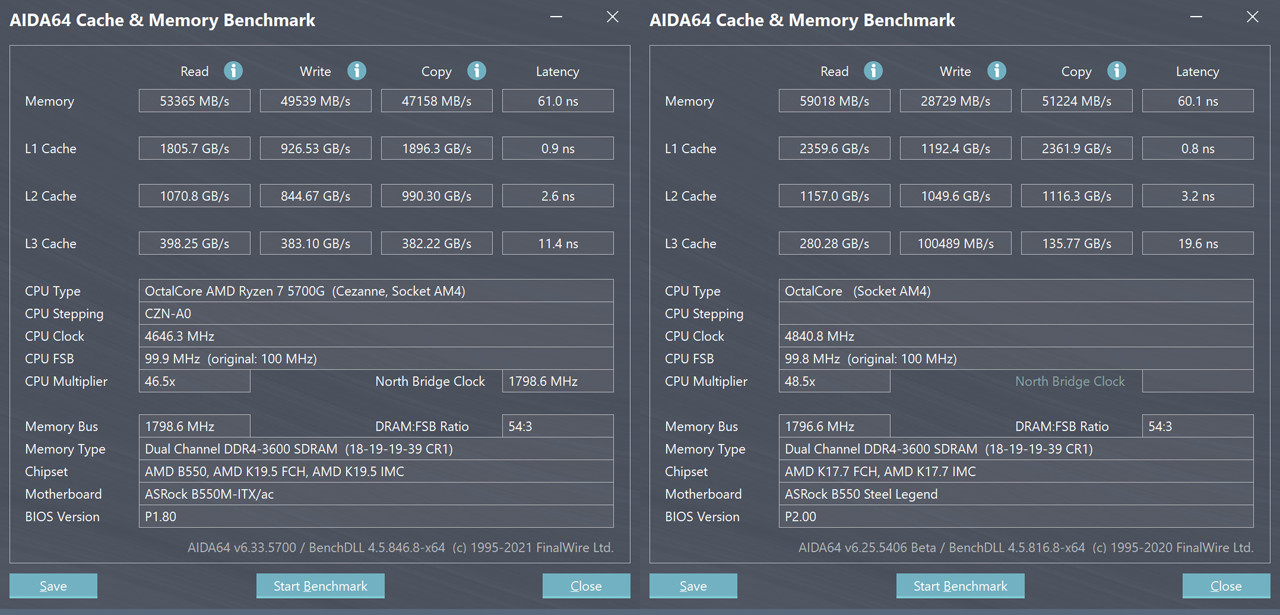The height and width of the screenshot is (615, 1280).
Task: Click the Read info icon in right window
Action: point(873,71)
